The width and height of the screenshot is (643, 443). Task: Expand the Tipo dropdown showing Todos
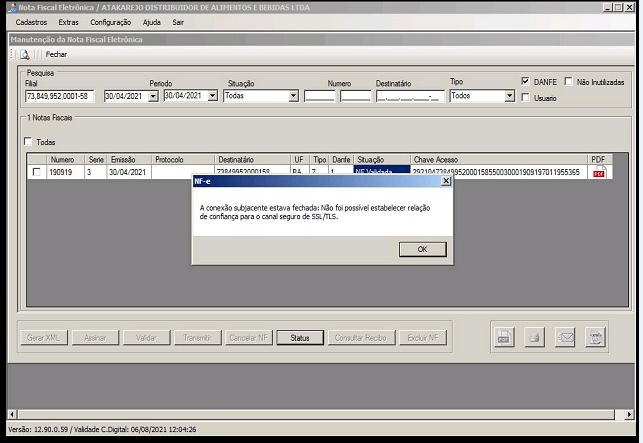pos(509,96)
